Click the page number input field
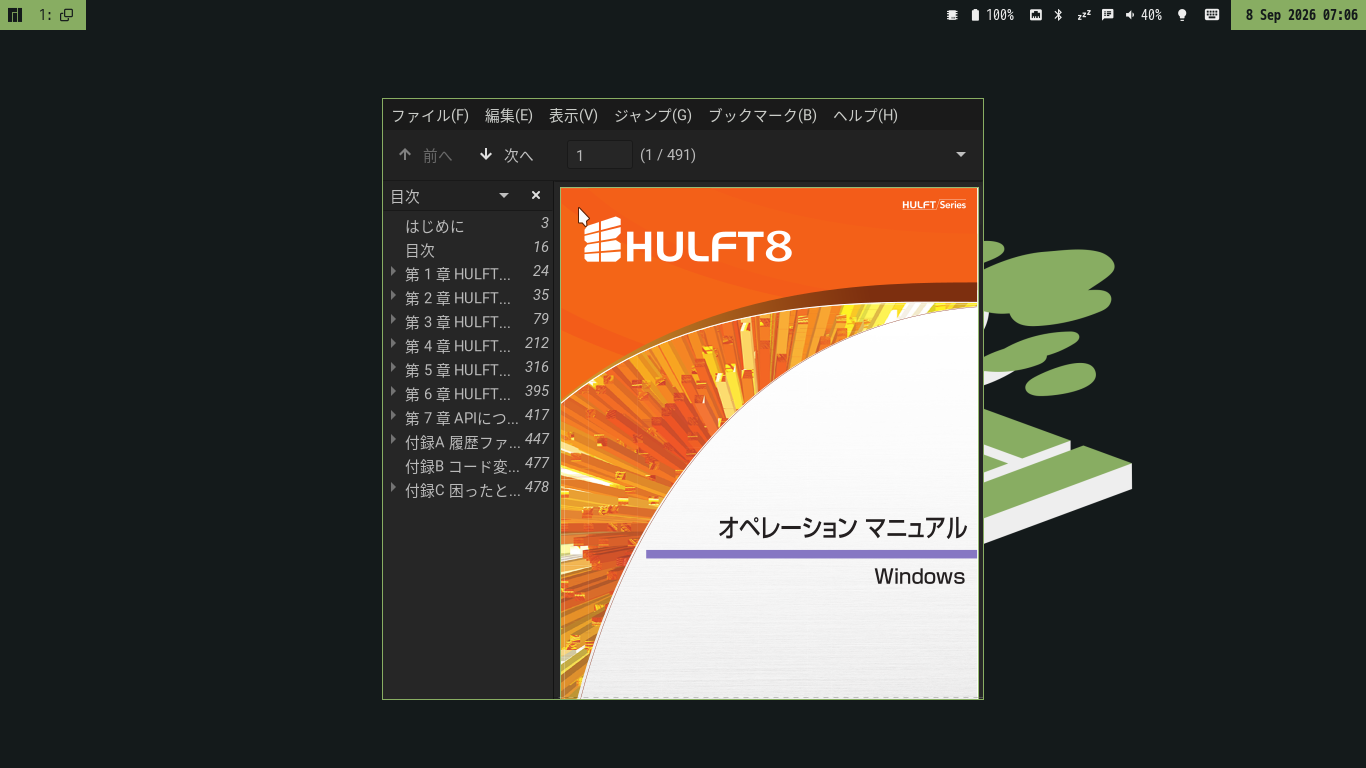The width and height of the screenshot is (1366, 768). click(x=600, y=155)
